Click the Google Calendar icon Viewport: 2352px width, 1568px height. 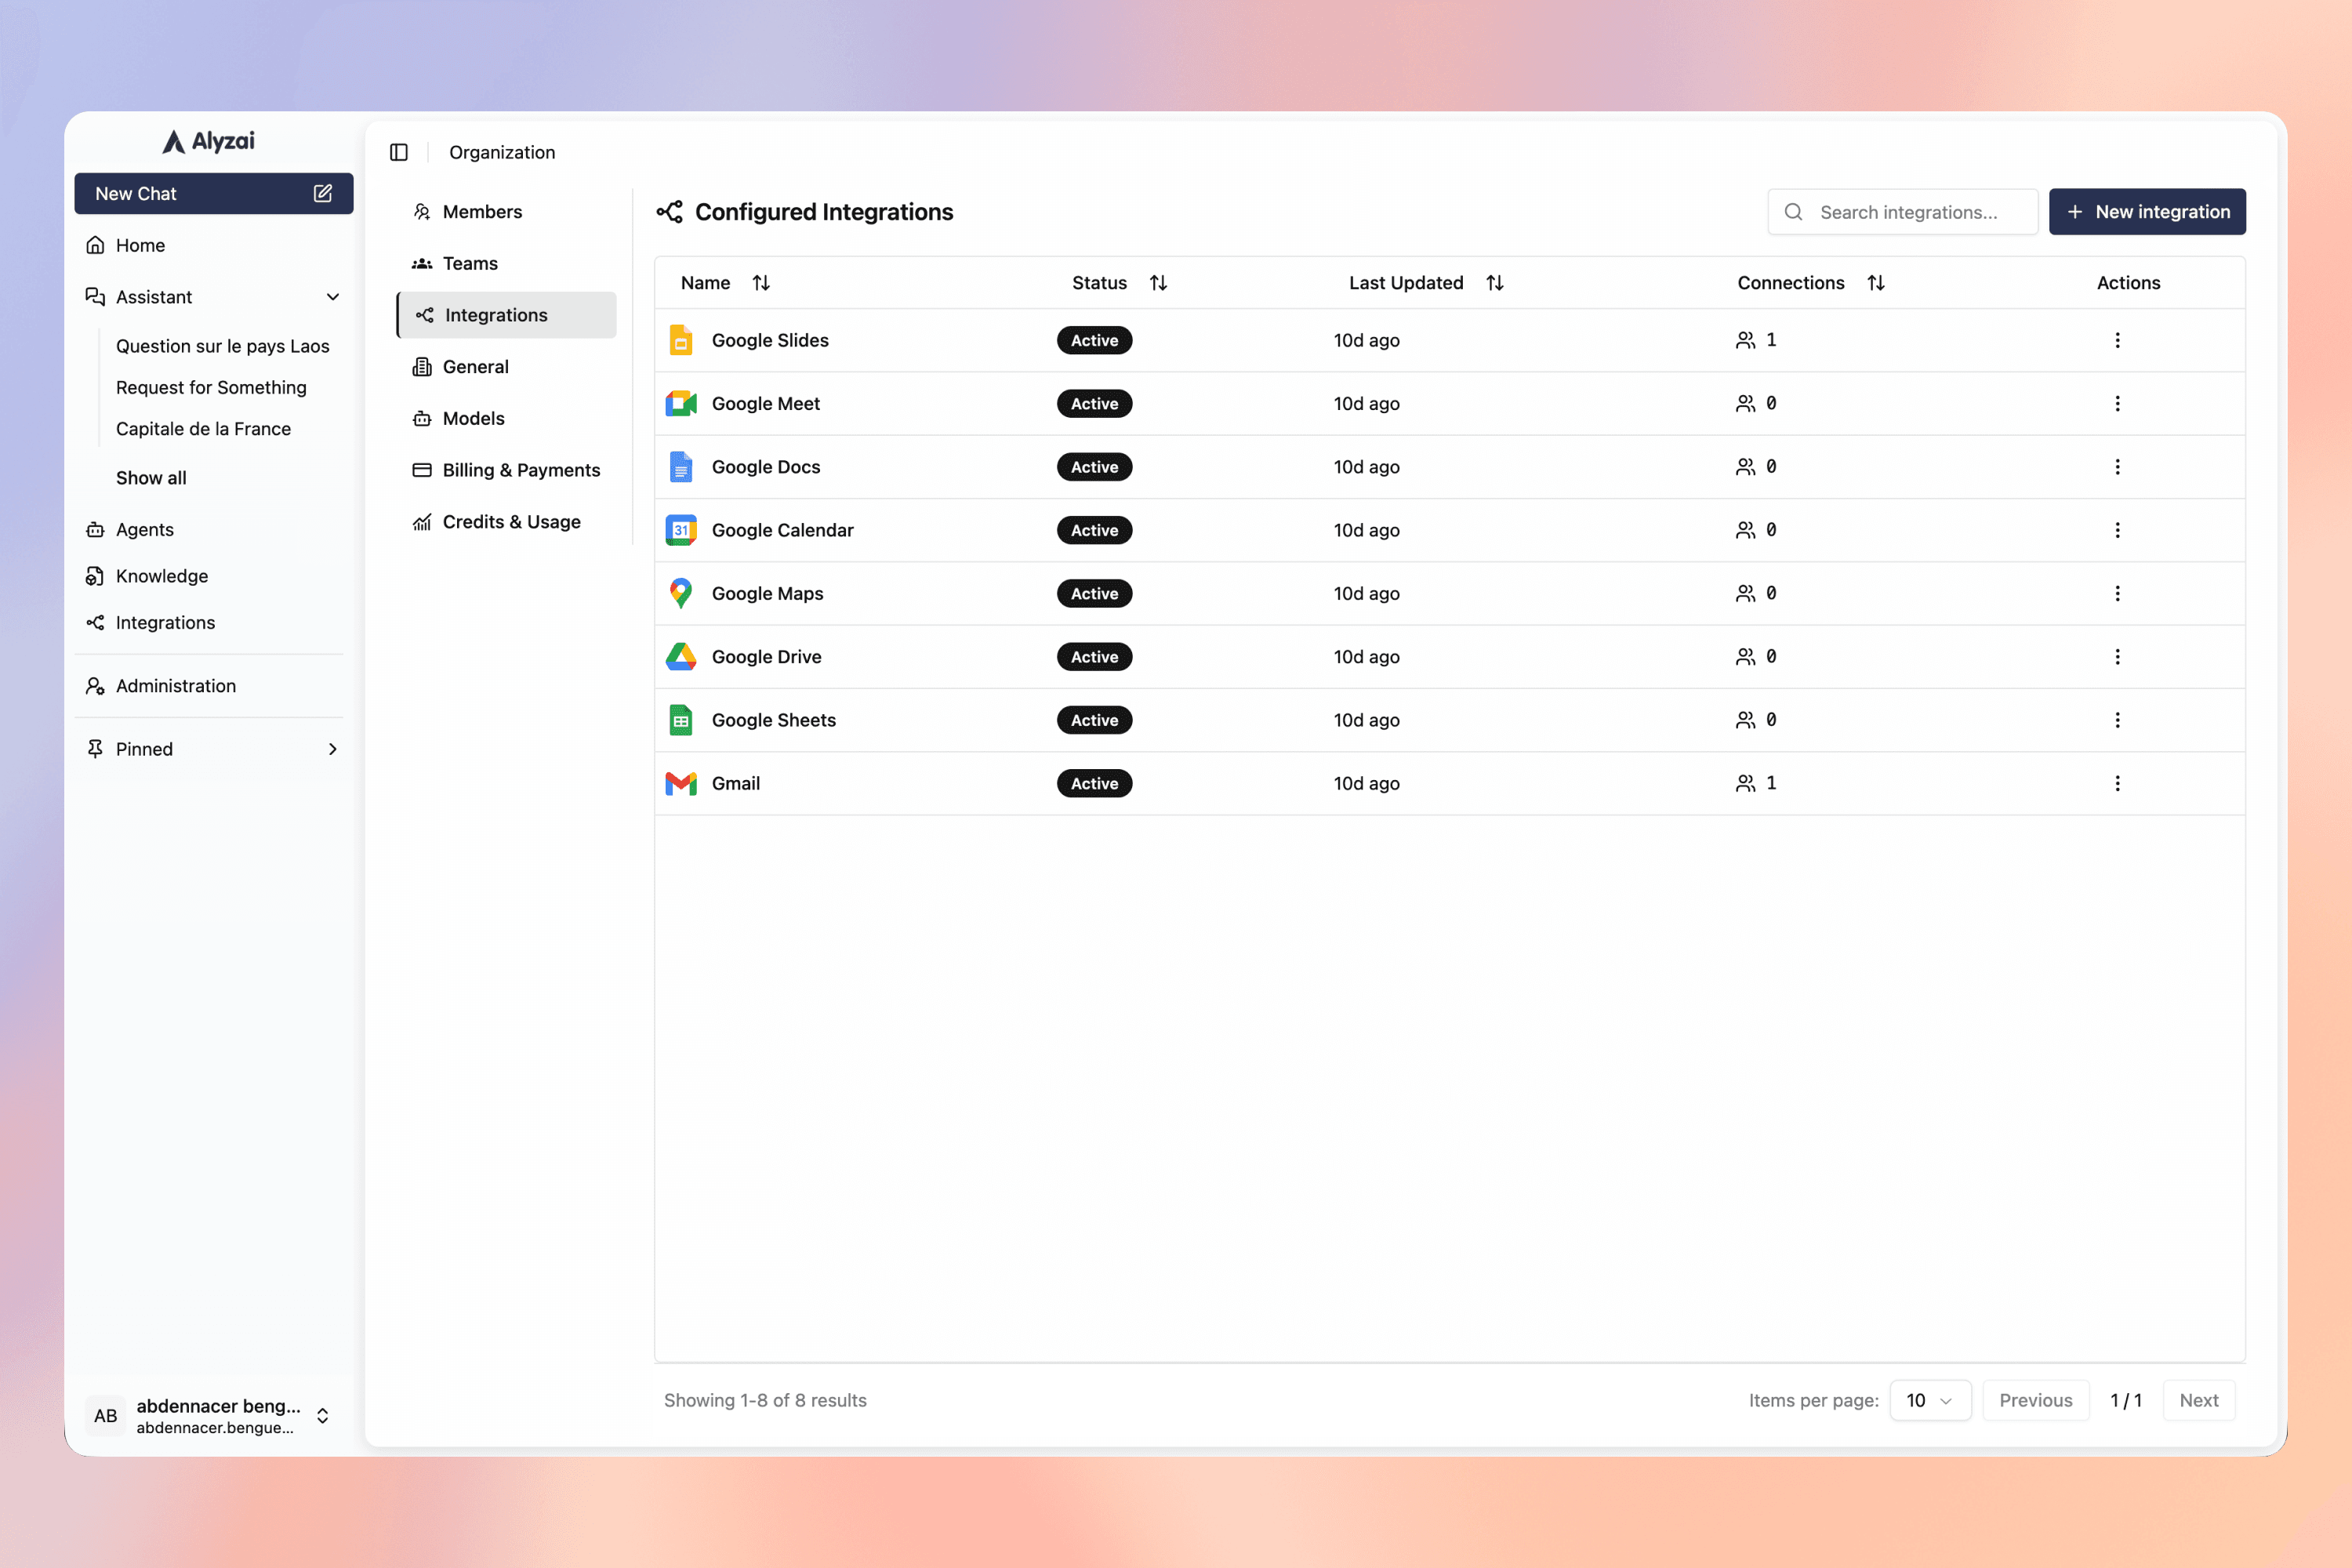(681, 530)
